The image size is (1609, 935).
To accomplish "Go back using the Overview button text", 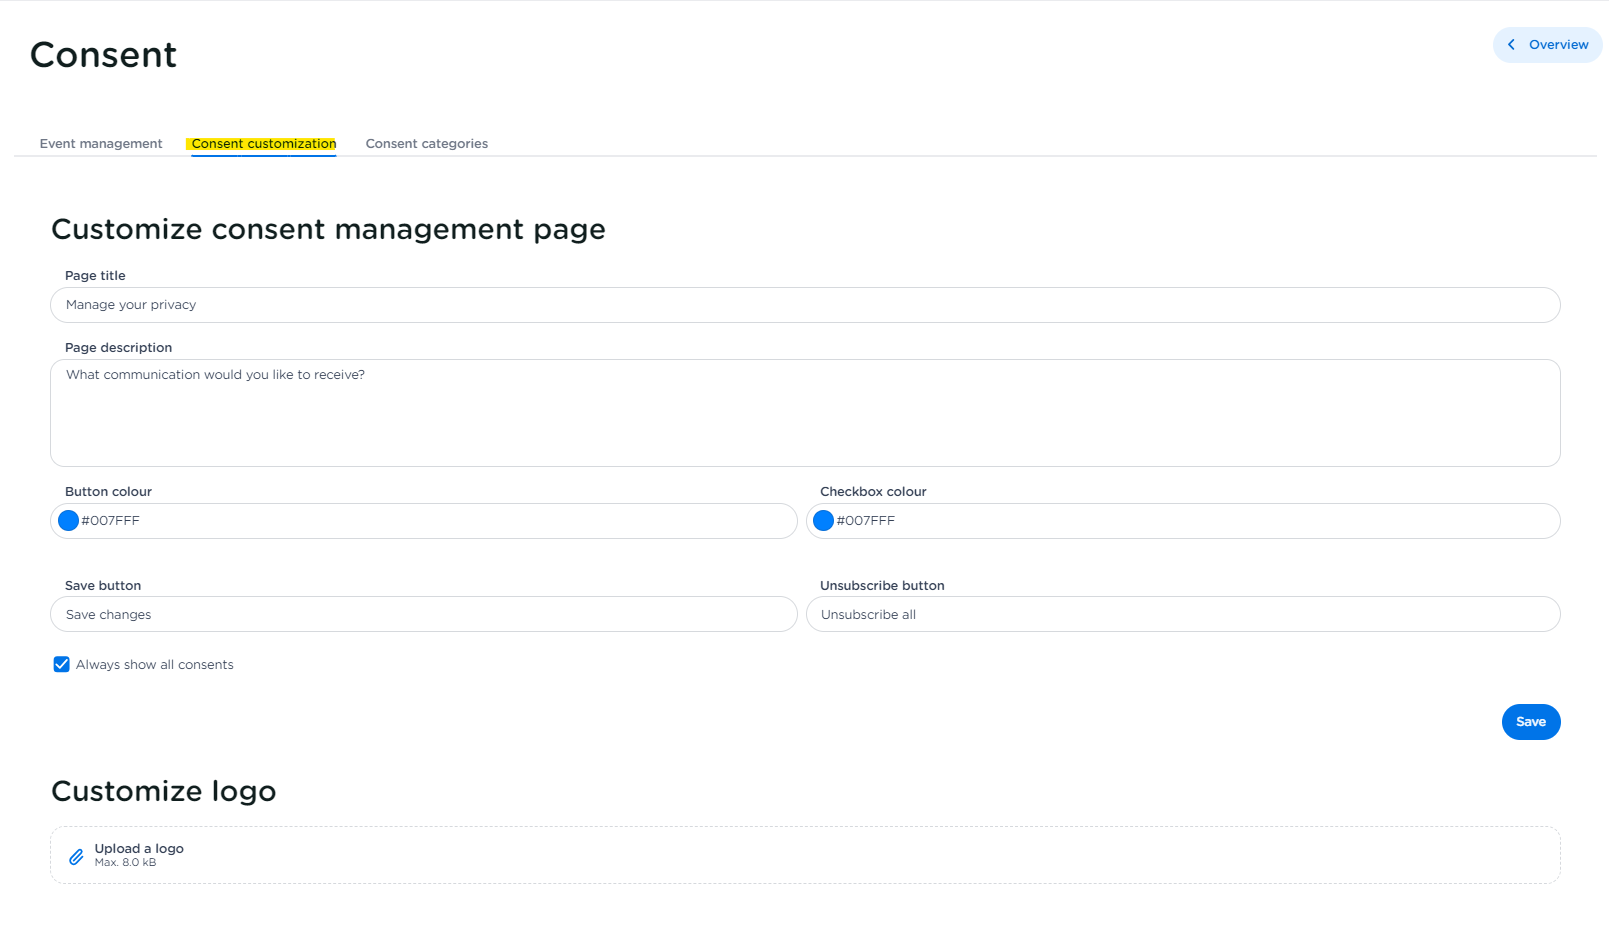I will (1558, 45).
